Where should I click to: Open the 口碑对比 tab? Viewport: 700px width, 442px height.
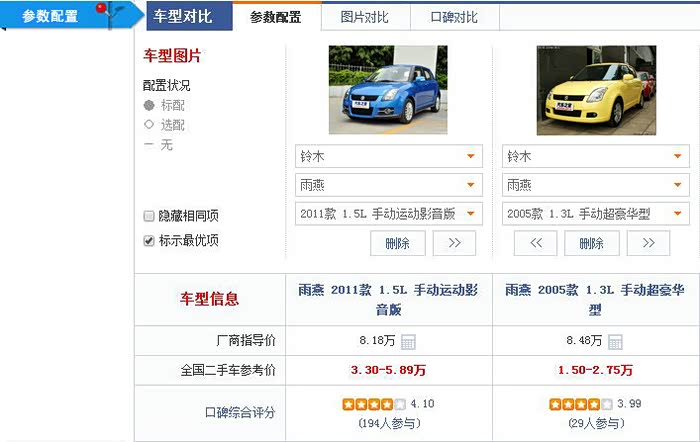click(x=454, y=17)
